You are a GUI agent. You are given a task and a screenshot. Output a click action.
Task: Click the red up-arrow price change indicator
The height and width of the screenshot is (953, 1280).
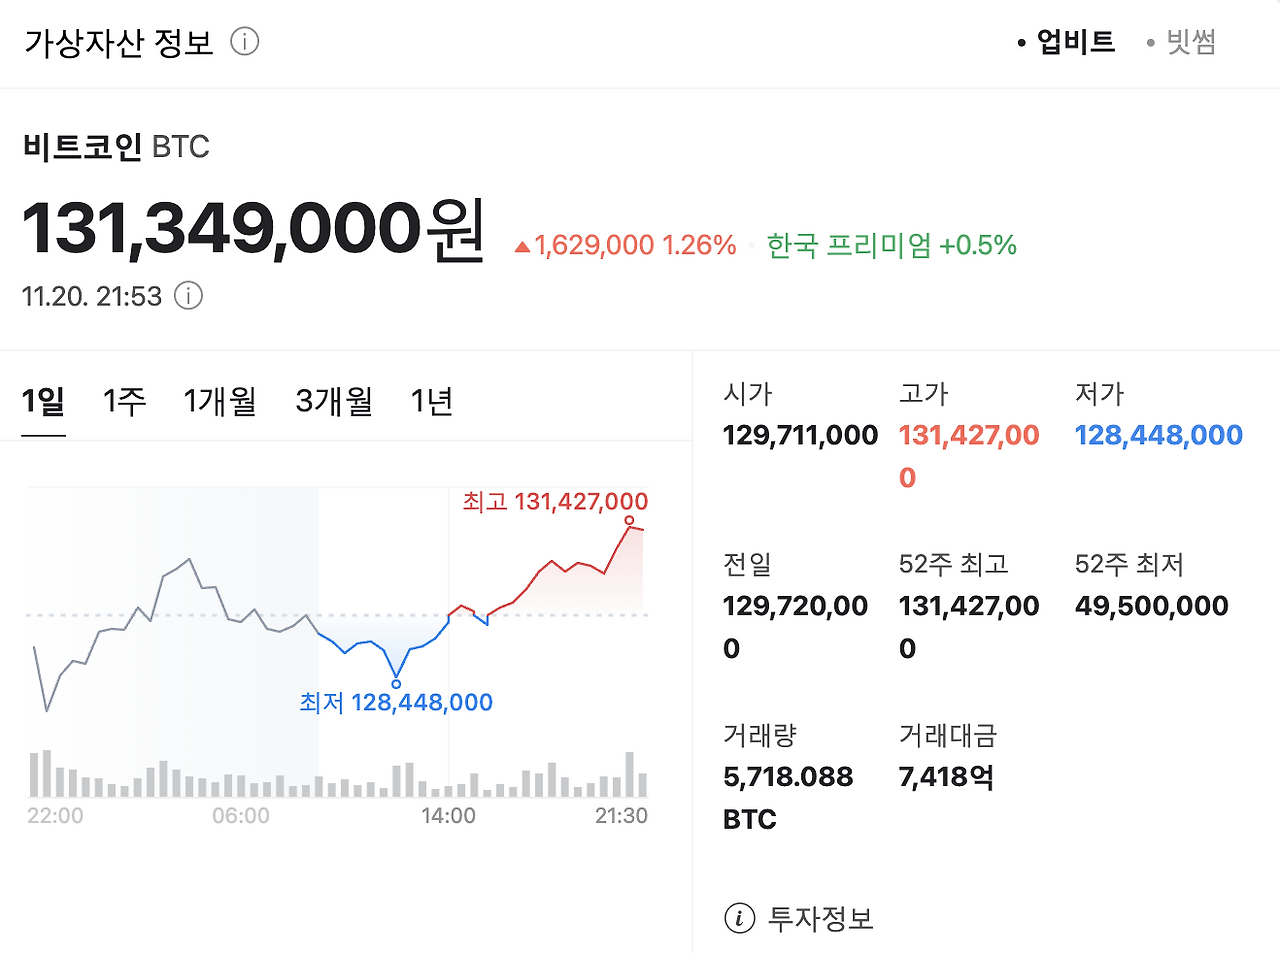[x=521, y=244]
